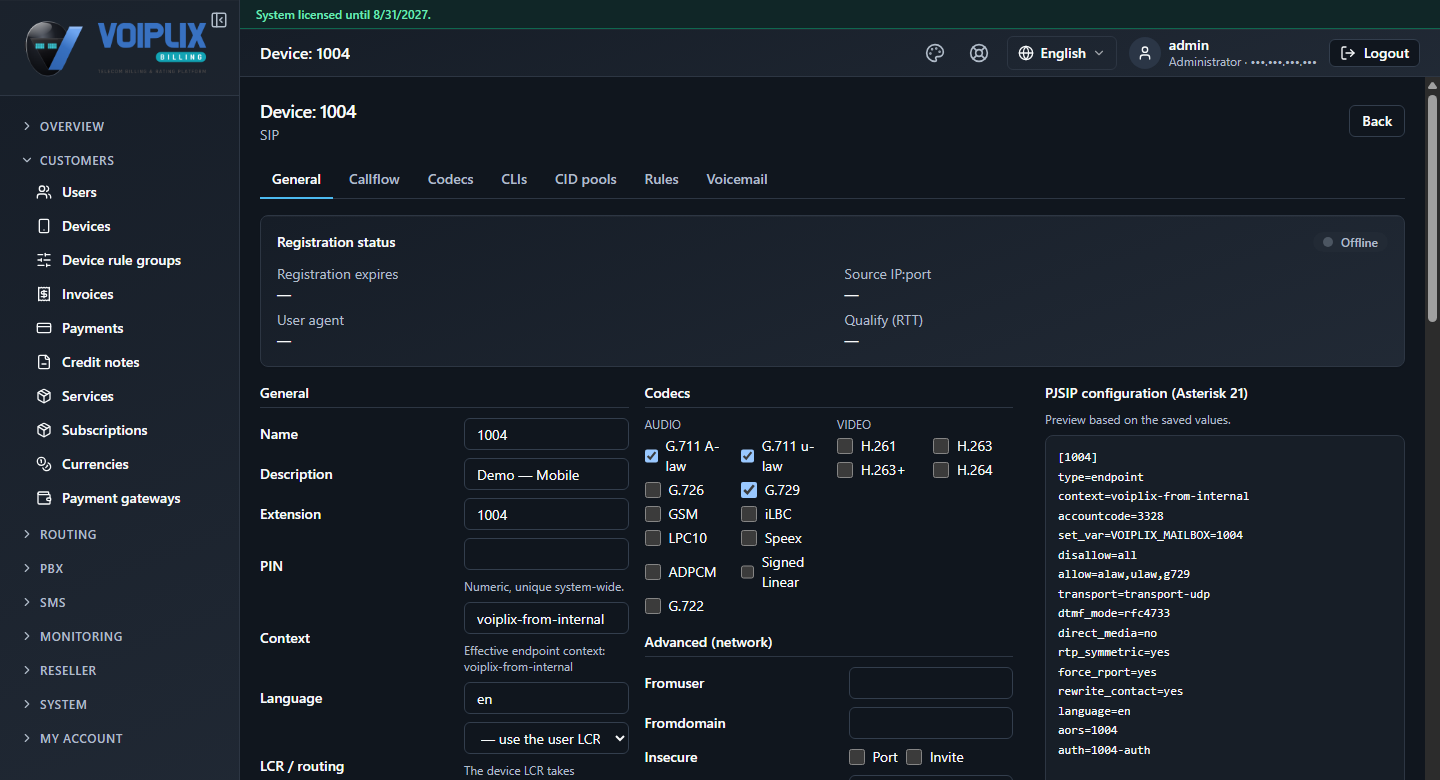Enable the GSM codec checkbox
The image size is (1440, 780).
pyautogui.click(x=653, y=514)
